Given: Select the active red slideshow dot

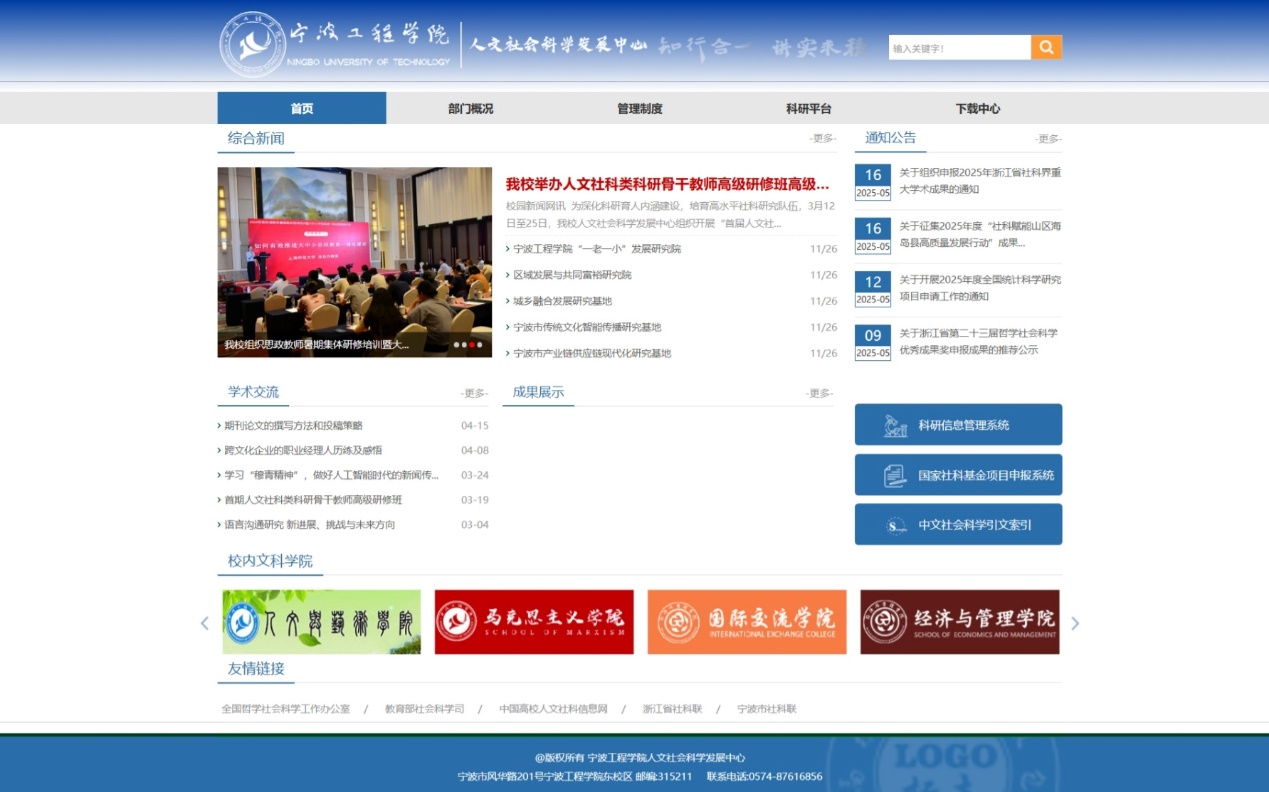Looking at the screenshot, I should [x=472, y=345].
